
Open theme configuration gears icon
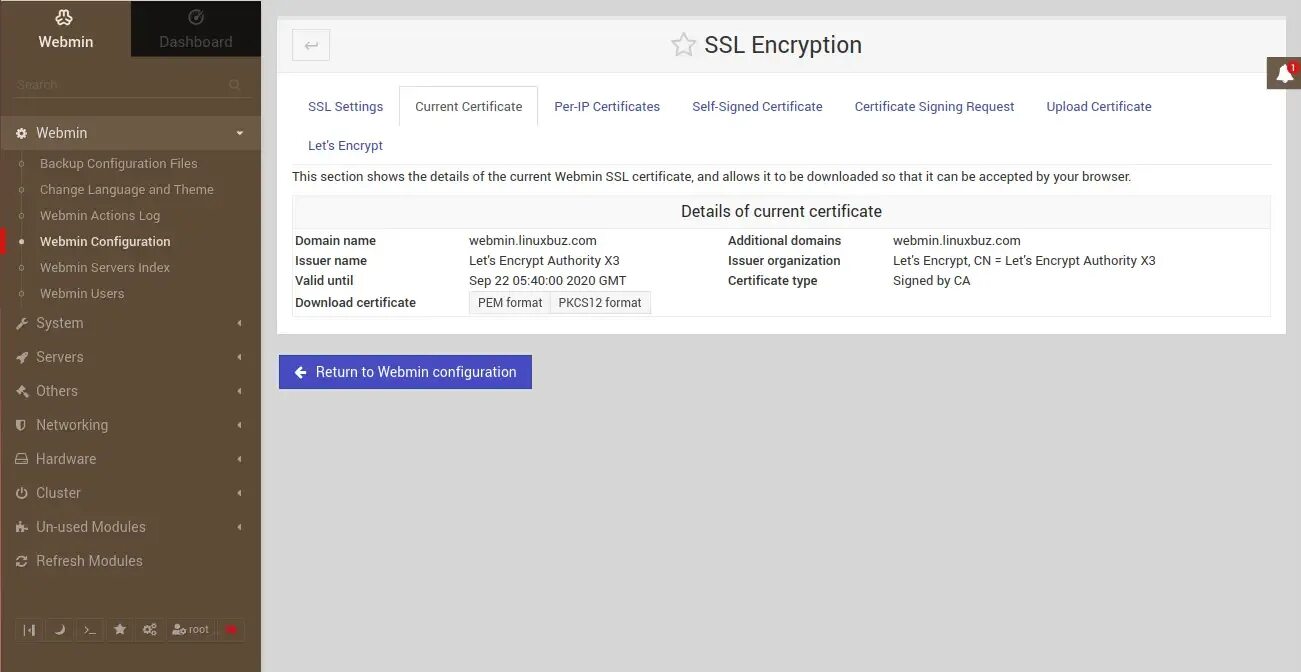(x=150, y=629)
